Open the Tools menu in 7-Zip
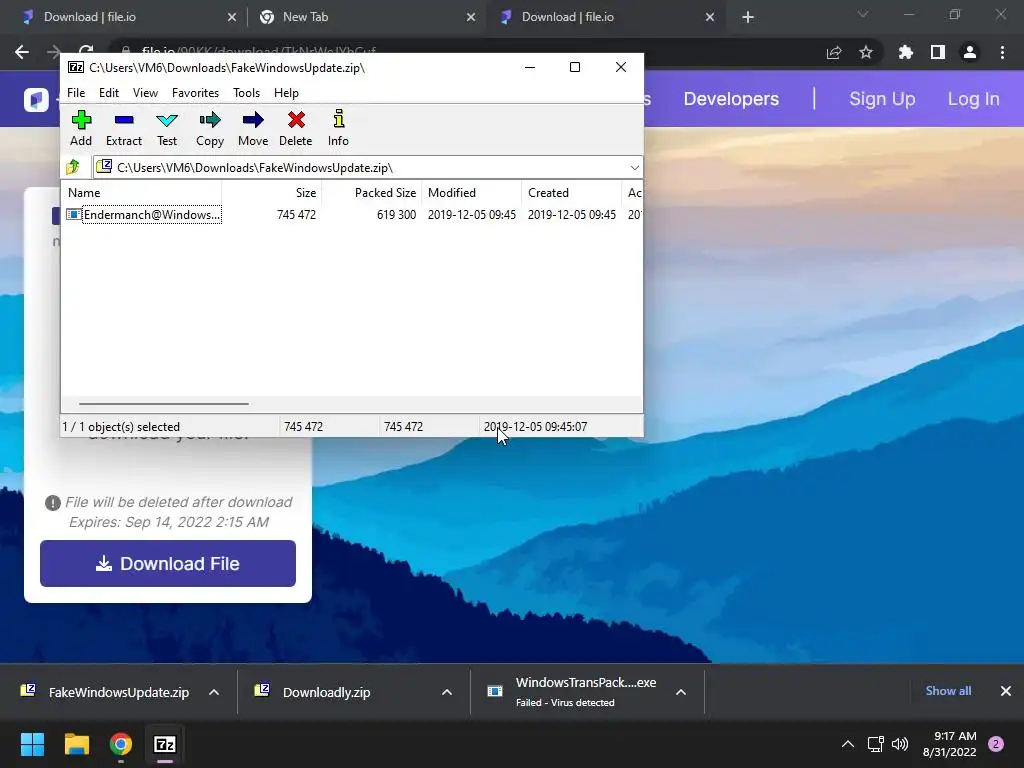Screen dimensions: 1024x768 246,93
